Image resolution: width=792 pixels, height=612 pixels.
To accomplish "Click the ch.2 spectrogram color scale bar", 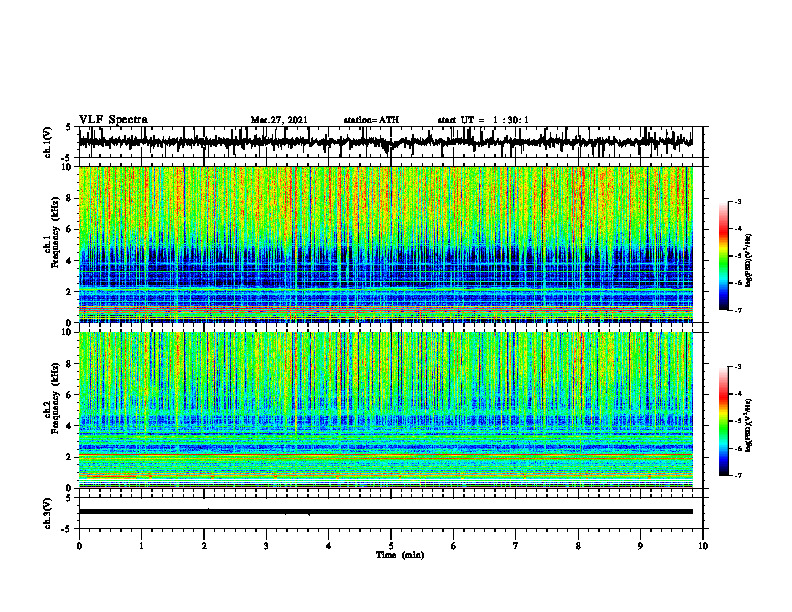I will (x=724, y=421).
